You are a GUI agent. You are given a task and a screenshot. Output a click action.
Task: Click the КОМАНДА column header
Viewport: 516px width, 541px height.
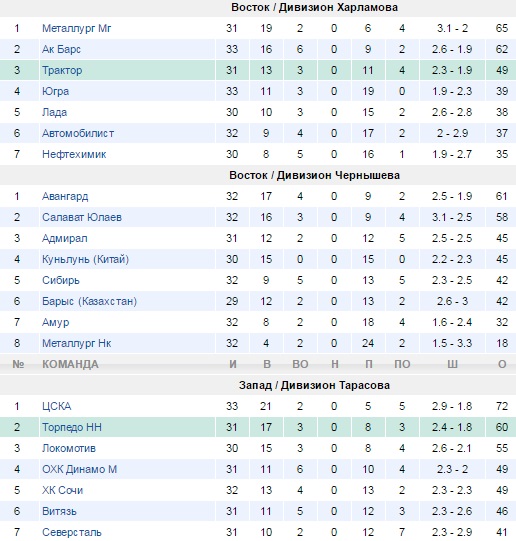pyautogui.click(x=70, y=364)
